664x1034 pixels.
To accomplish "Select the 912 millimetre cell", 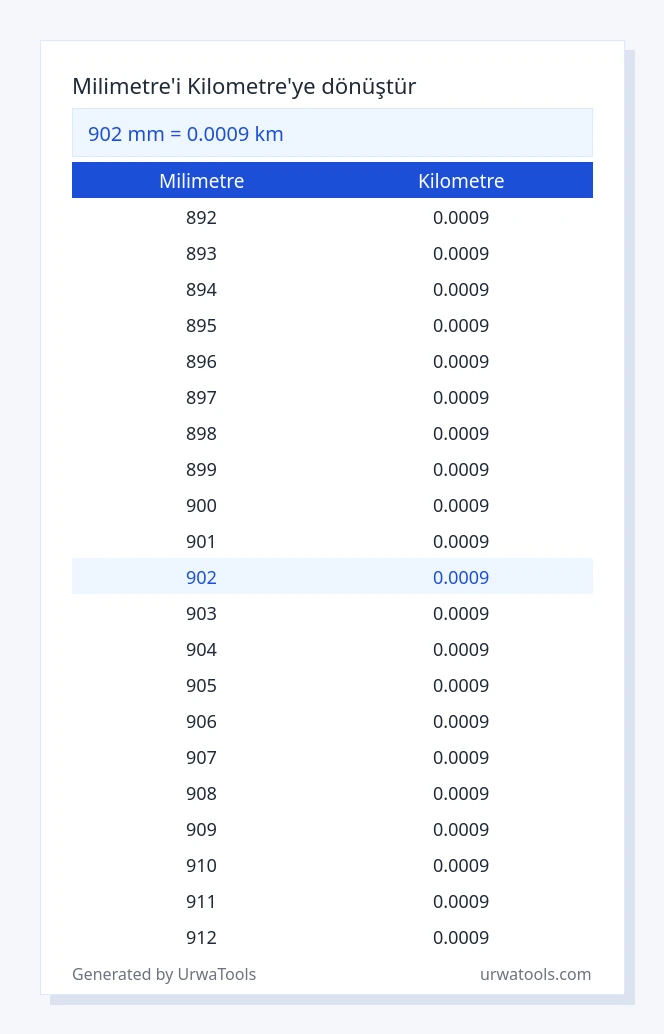I will 201,938.
